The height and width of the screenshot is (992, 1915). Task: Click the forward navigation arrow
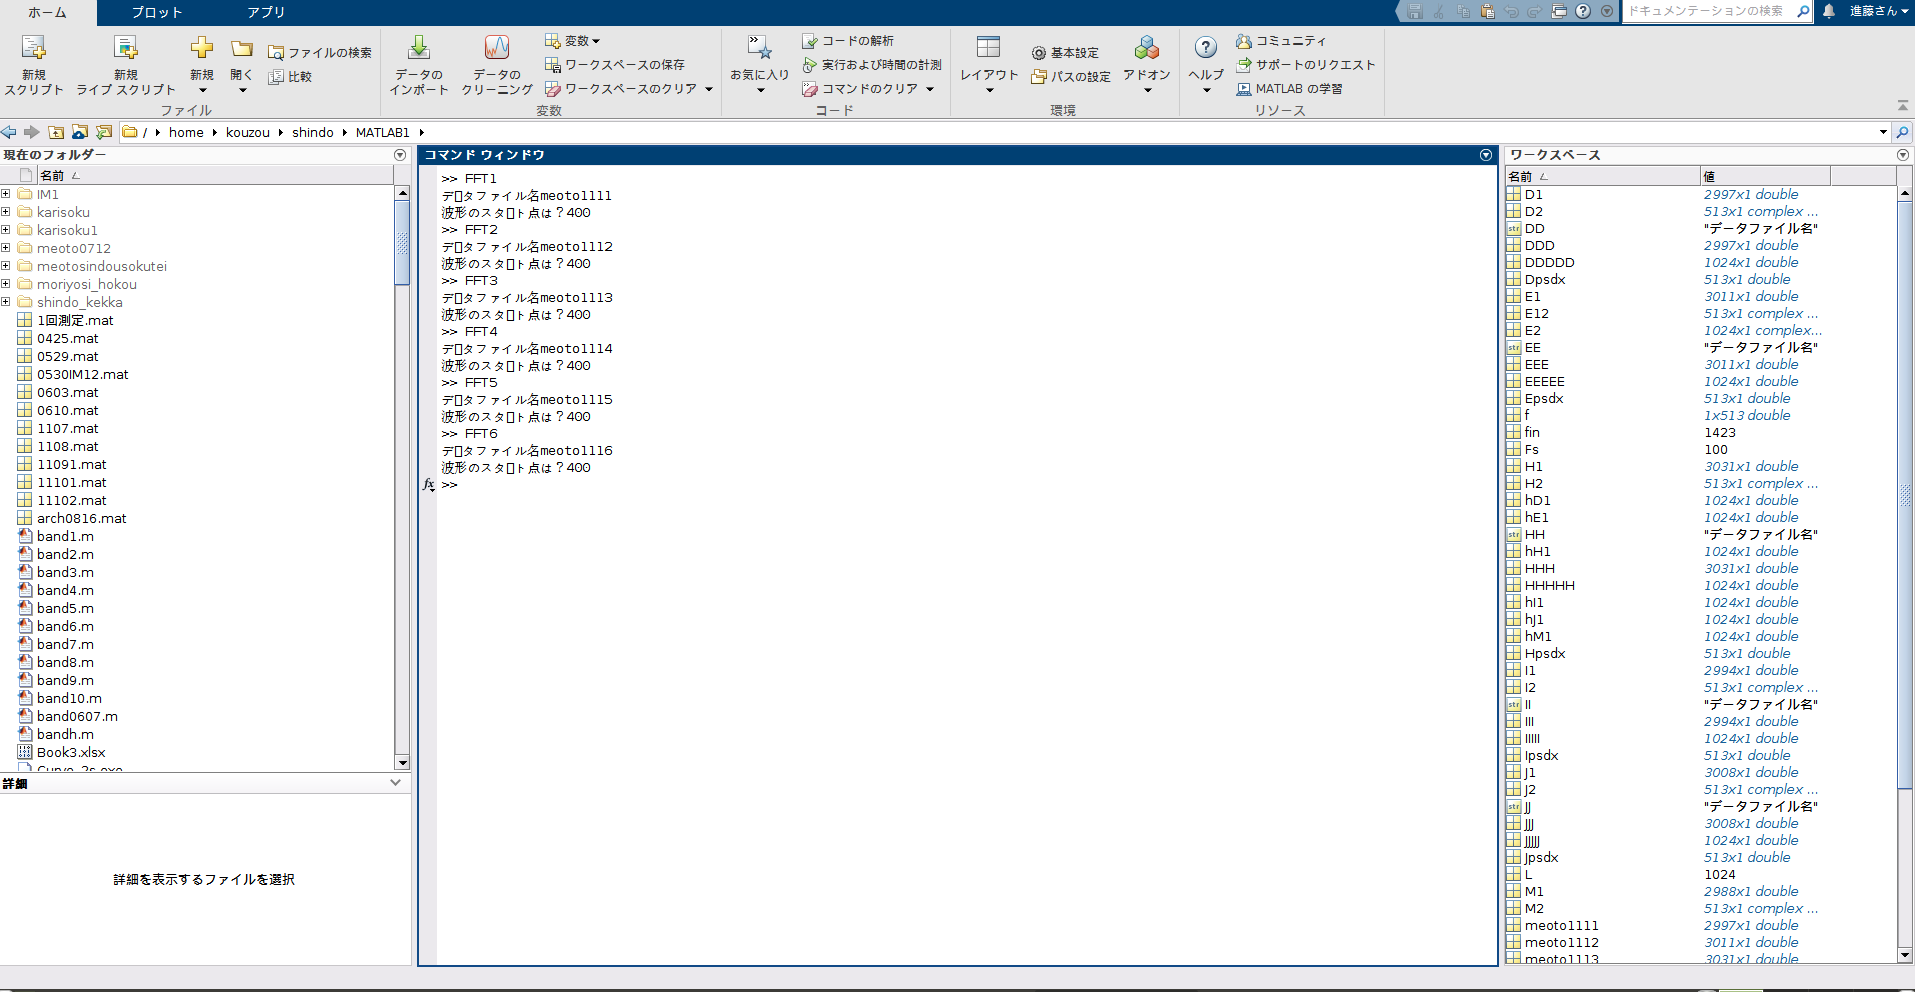(32, 132)
